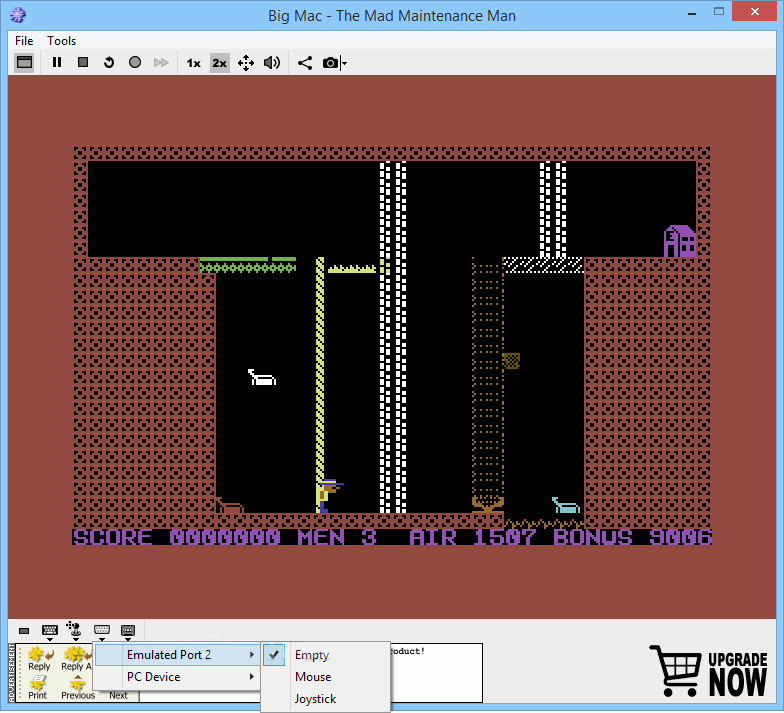
Task: Click the Reply icon in advertisement
Action: tap(40, 659)
